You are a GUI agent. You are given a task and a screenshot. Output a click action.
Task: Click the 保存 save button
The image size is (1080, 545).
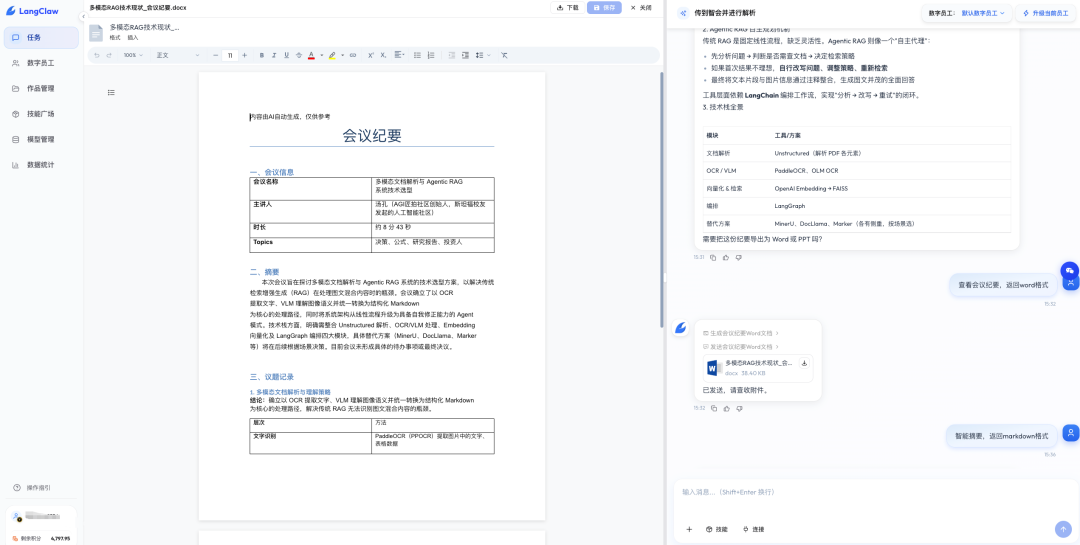click(604, 8)
